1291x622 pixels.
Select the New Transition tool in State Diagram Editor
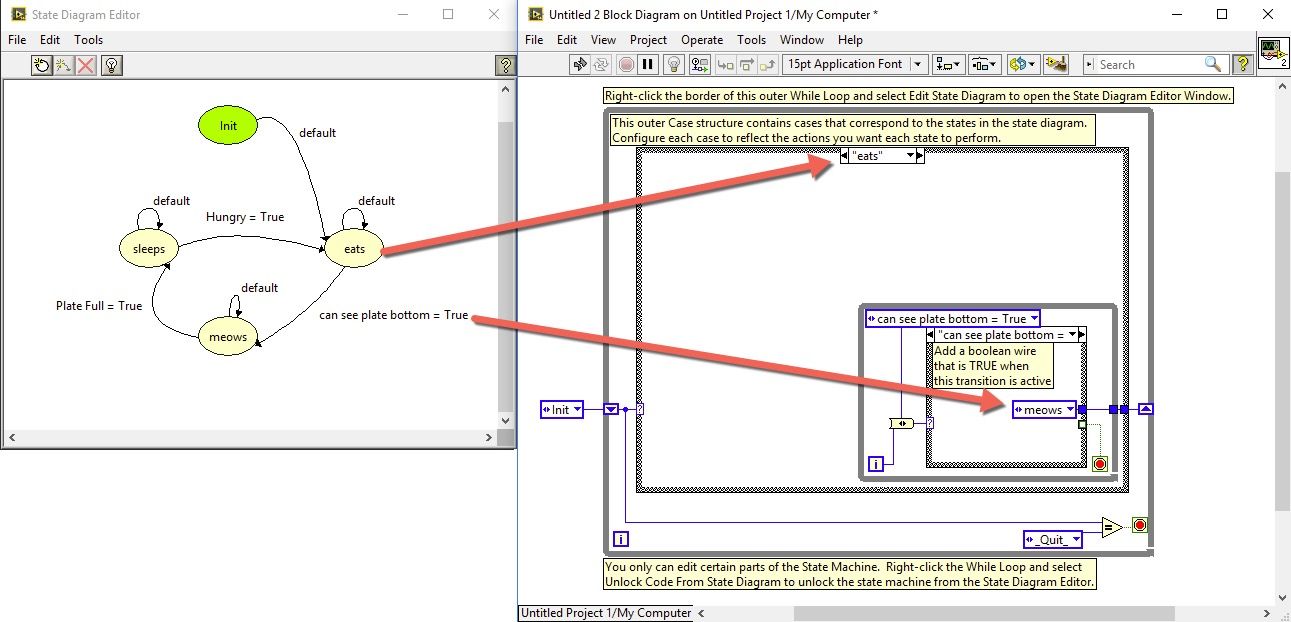[64, 66]
